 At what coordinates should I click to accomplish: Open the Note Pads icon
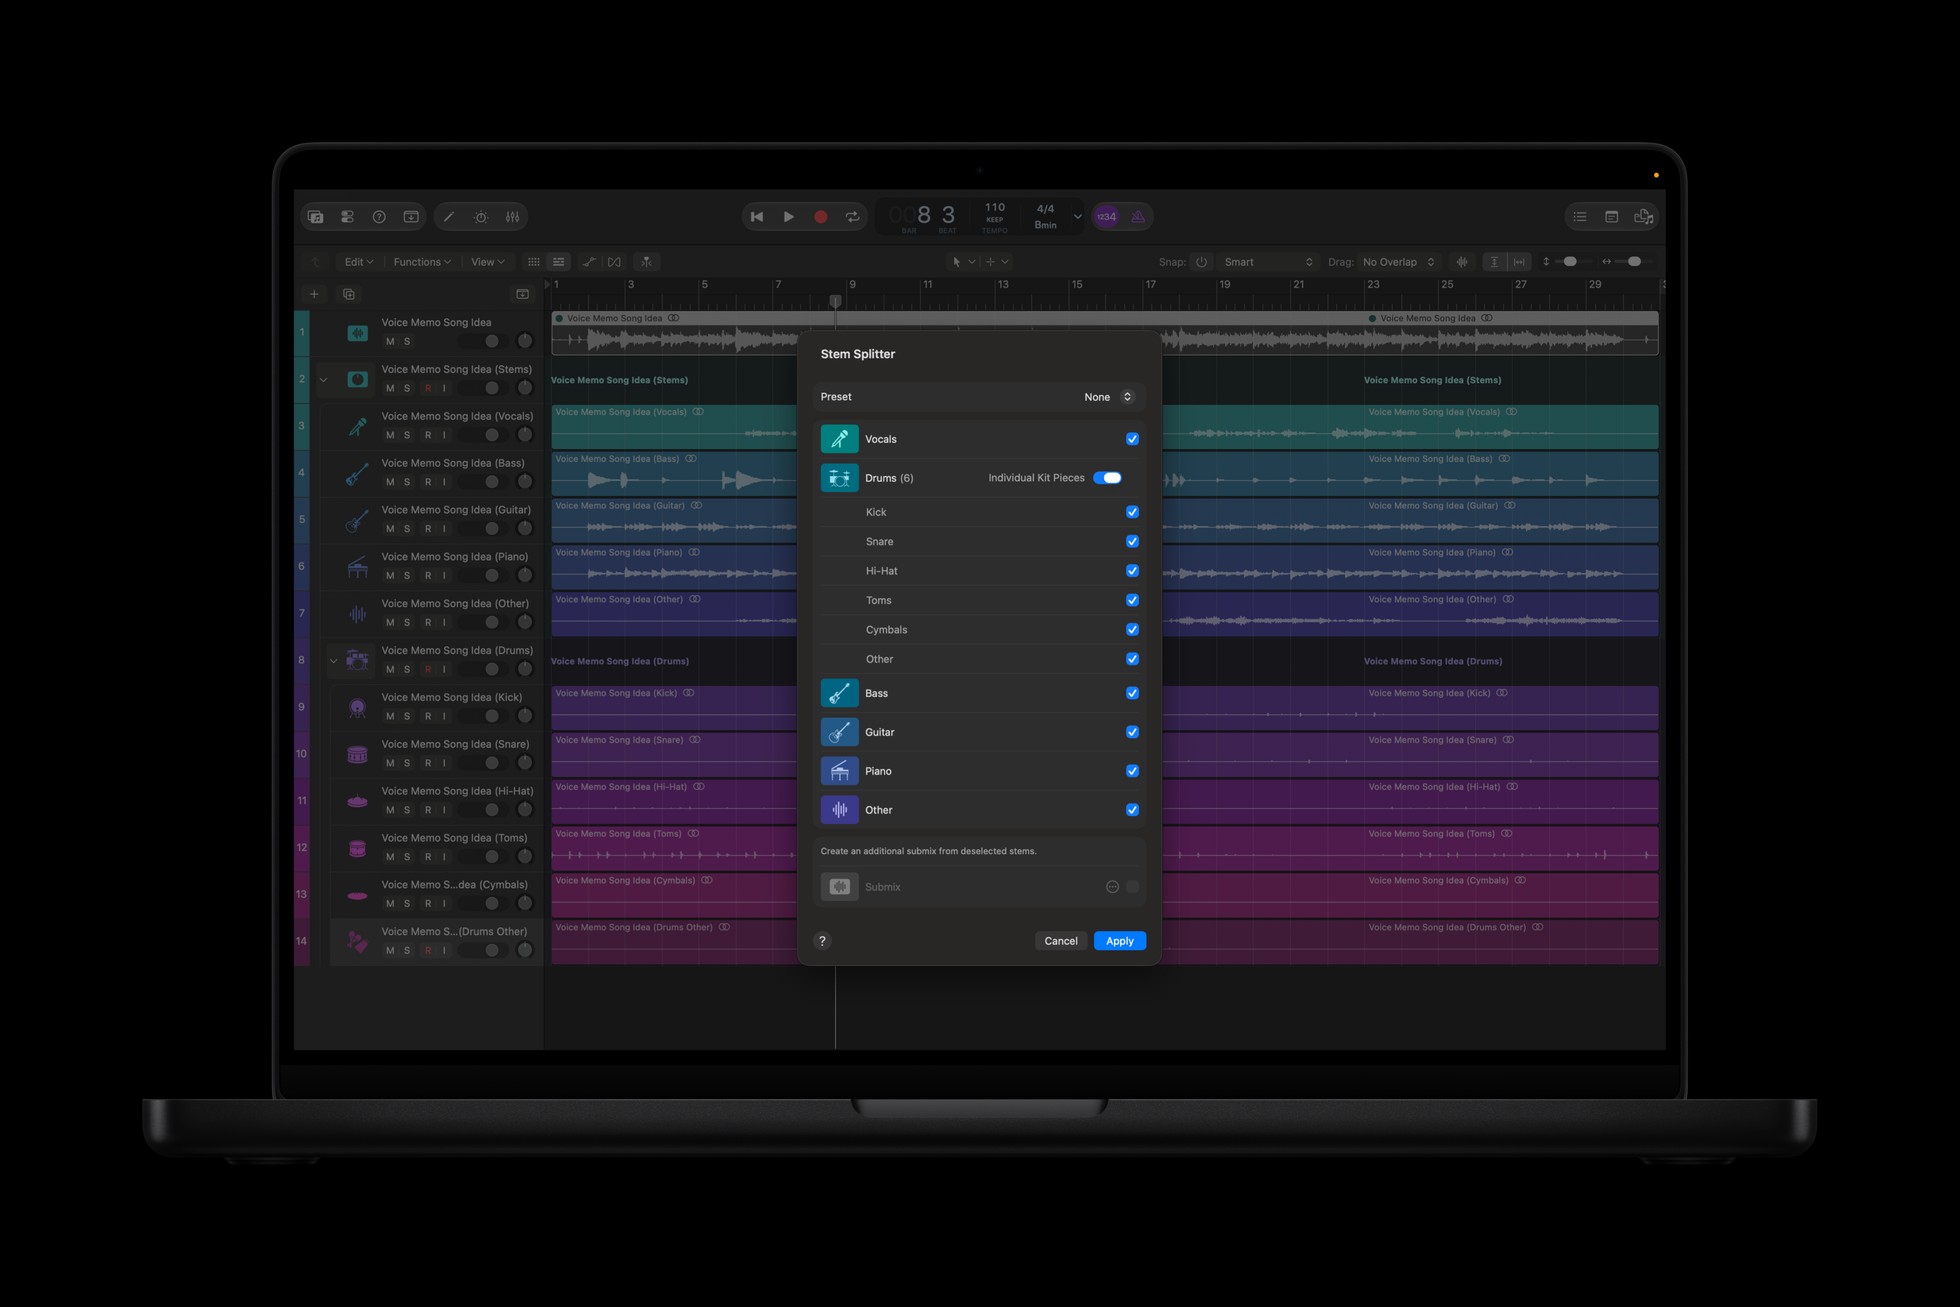click(x=1612, y=217)
